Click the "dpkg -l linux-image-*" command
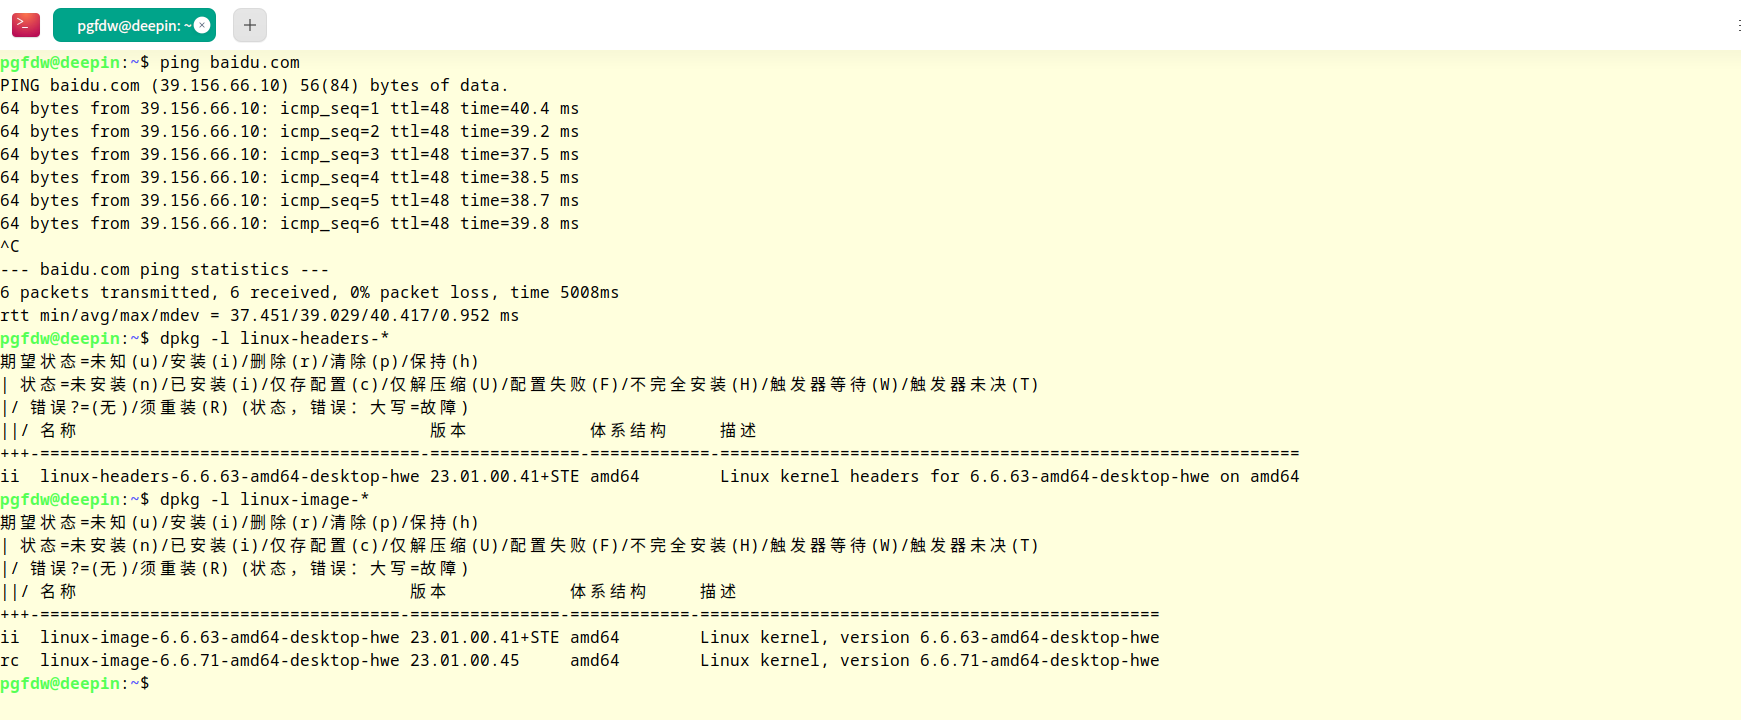The width and height of the screenshot is (1741, 720). (265, 499)
